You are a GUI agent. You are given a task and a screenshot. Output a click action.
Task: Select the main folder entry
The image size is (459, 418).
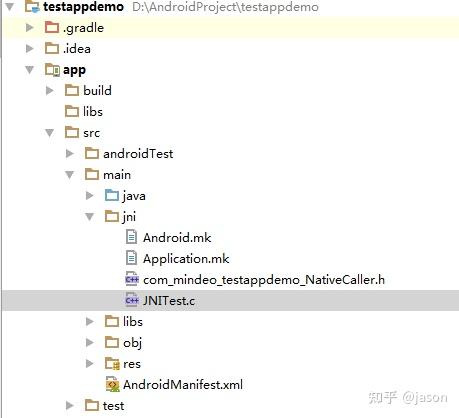[117, 175]
